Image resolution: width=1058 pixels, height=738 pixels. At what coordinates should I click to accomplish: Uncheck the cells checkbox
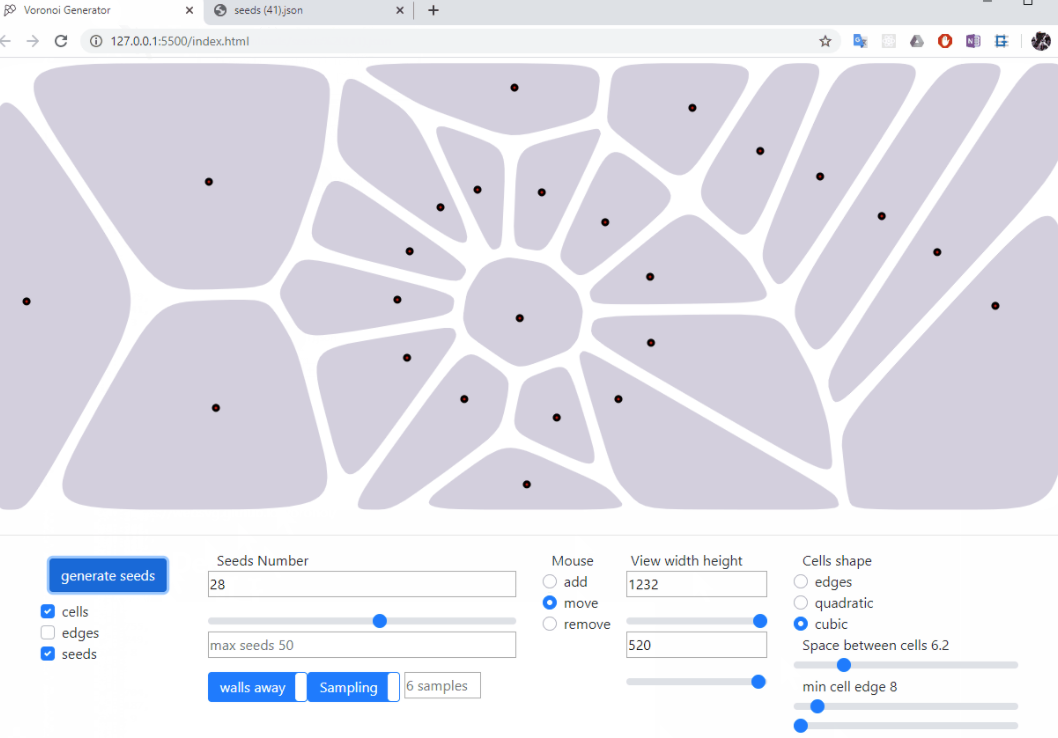pos(47,611)
